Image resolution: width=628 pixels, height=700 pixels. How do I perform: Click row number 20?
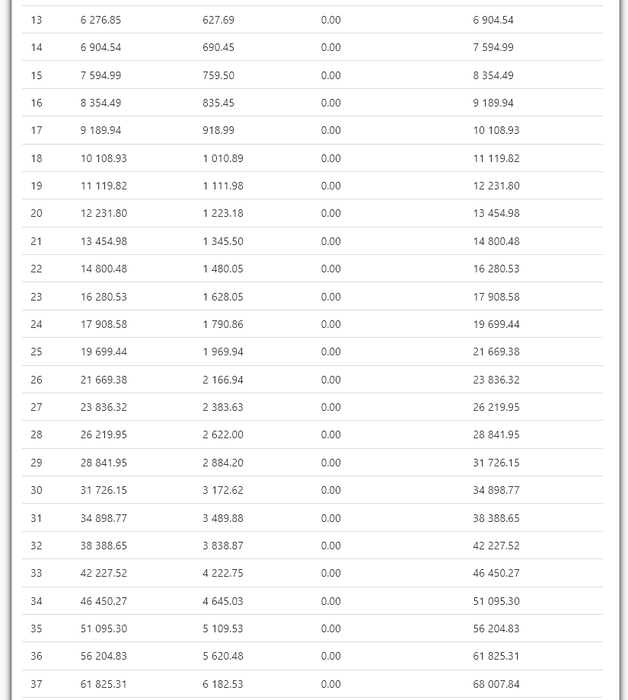point(37,213)
